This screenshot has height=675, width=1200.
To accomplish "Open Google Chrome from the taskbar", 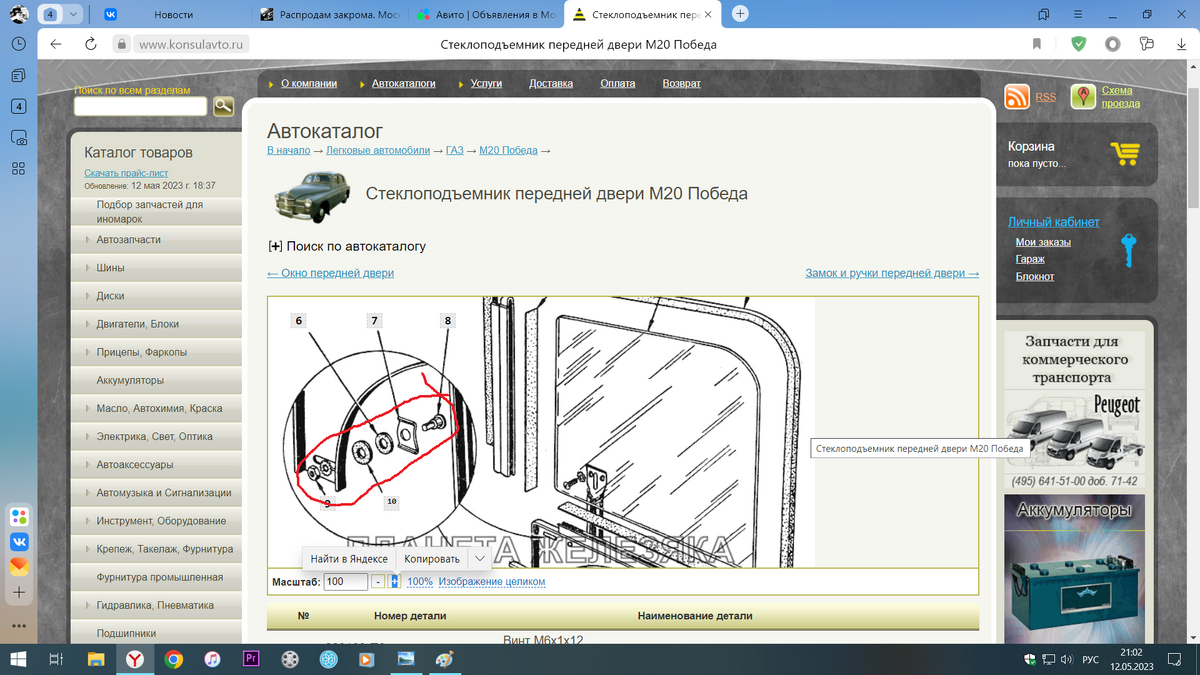I will (x=173, y=659).
